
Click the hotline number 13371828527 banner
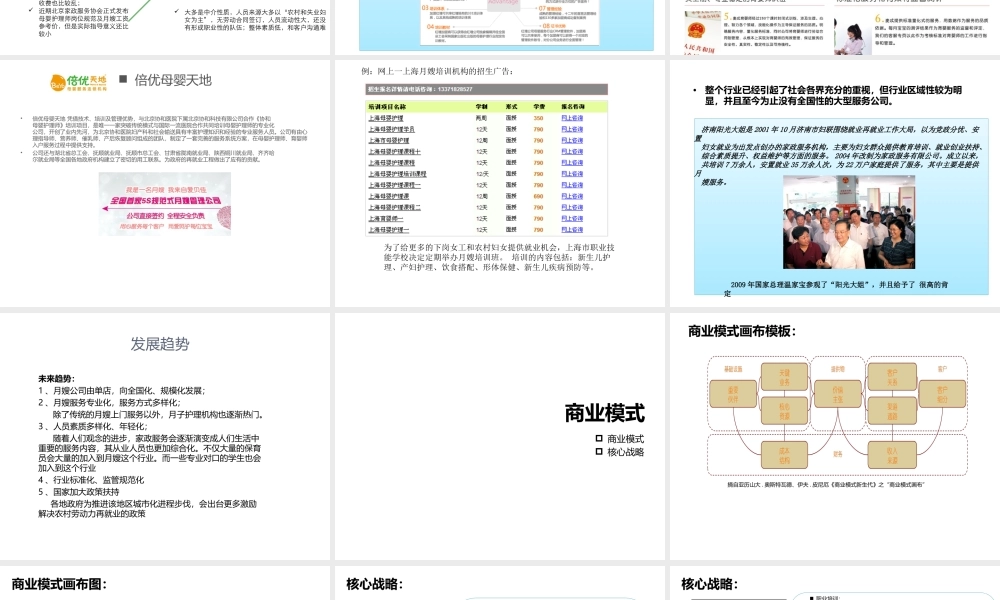[420, 89]
